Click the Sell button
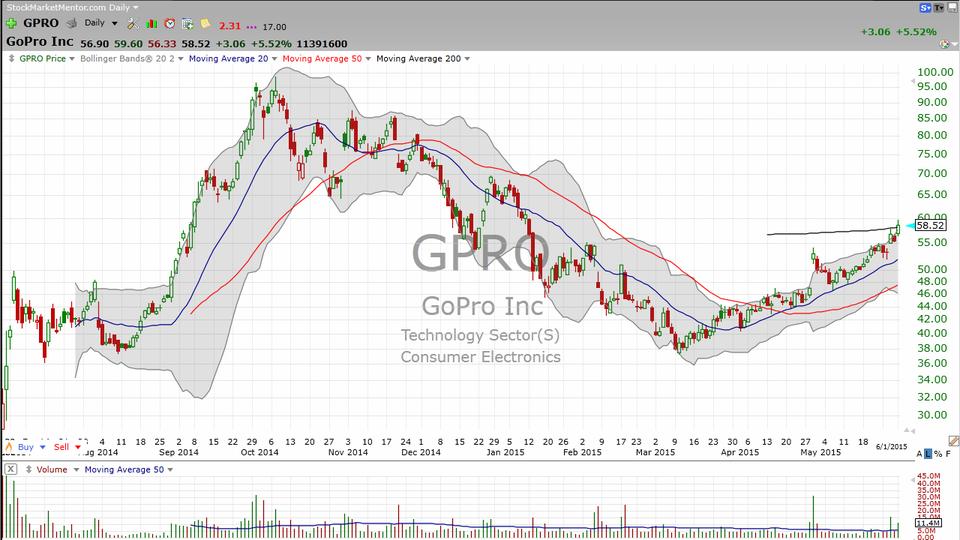This screenshot has width=960, height=540. pos(61,447)
